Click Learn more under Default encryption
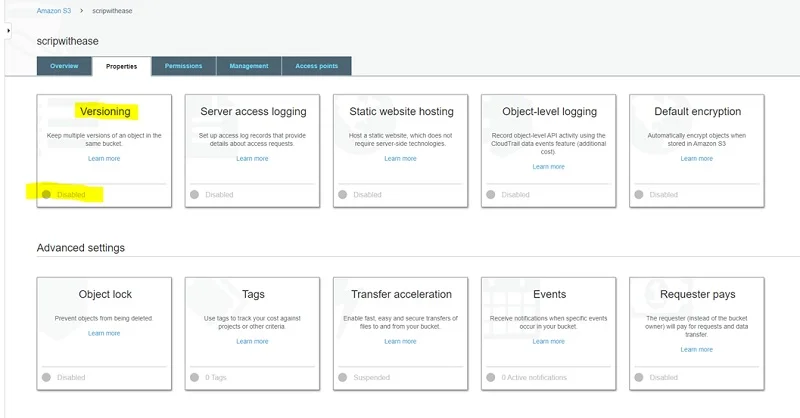Screen dimensions: 800x418 (696, 159)
